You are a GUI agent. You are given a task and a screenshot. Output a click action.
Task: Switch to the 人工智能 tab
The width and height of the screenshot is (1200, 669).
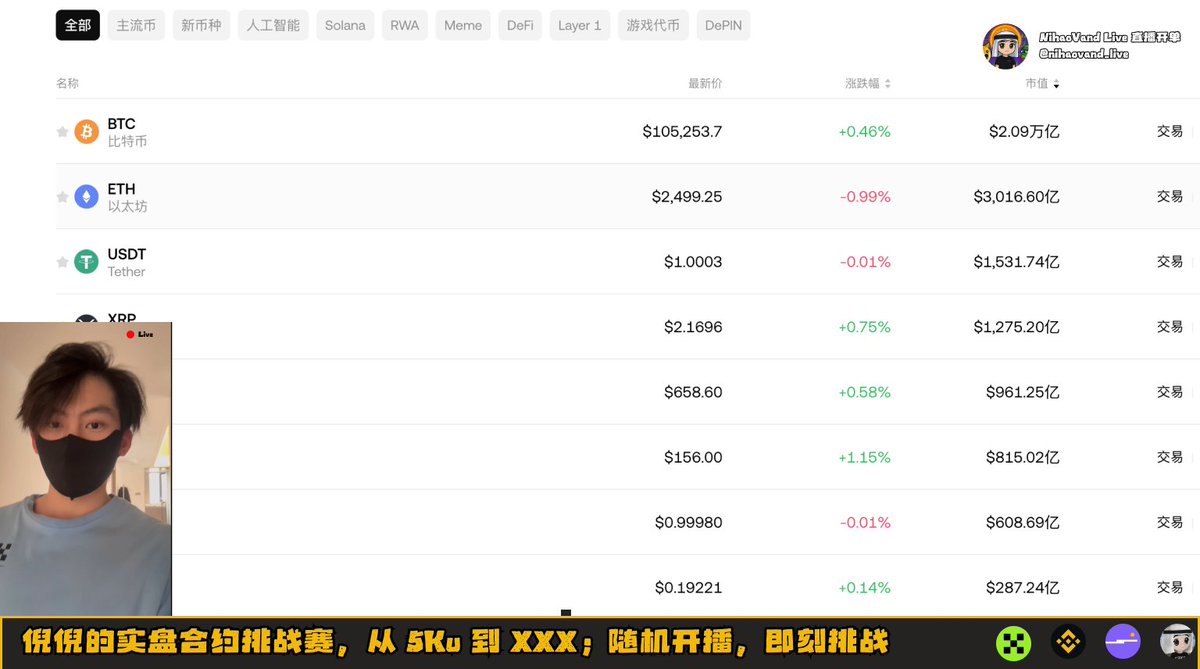pos(274,25)
